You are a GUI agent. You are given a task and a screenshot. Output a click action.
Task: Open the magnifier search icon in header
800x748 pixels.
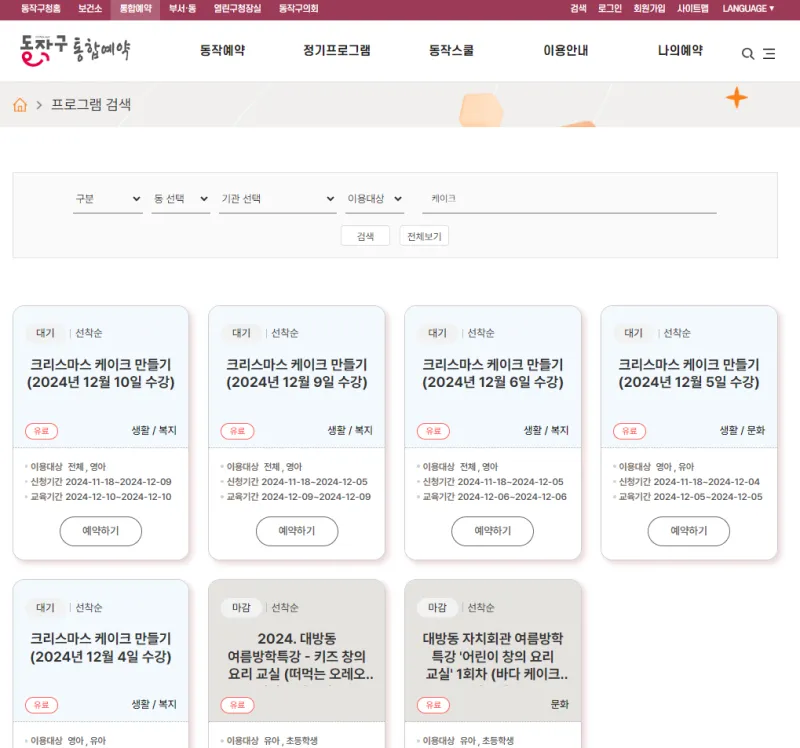(x=747, y=54)
